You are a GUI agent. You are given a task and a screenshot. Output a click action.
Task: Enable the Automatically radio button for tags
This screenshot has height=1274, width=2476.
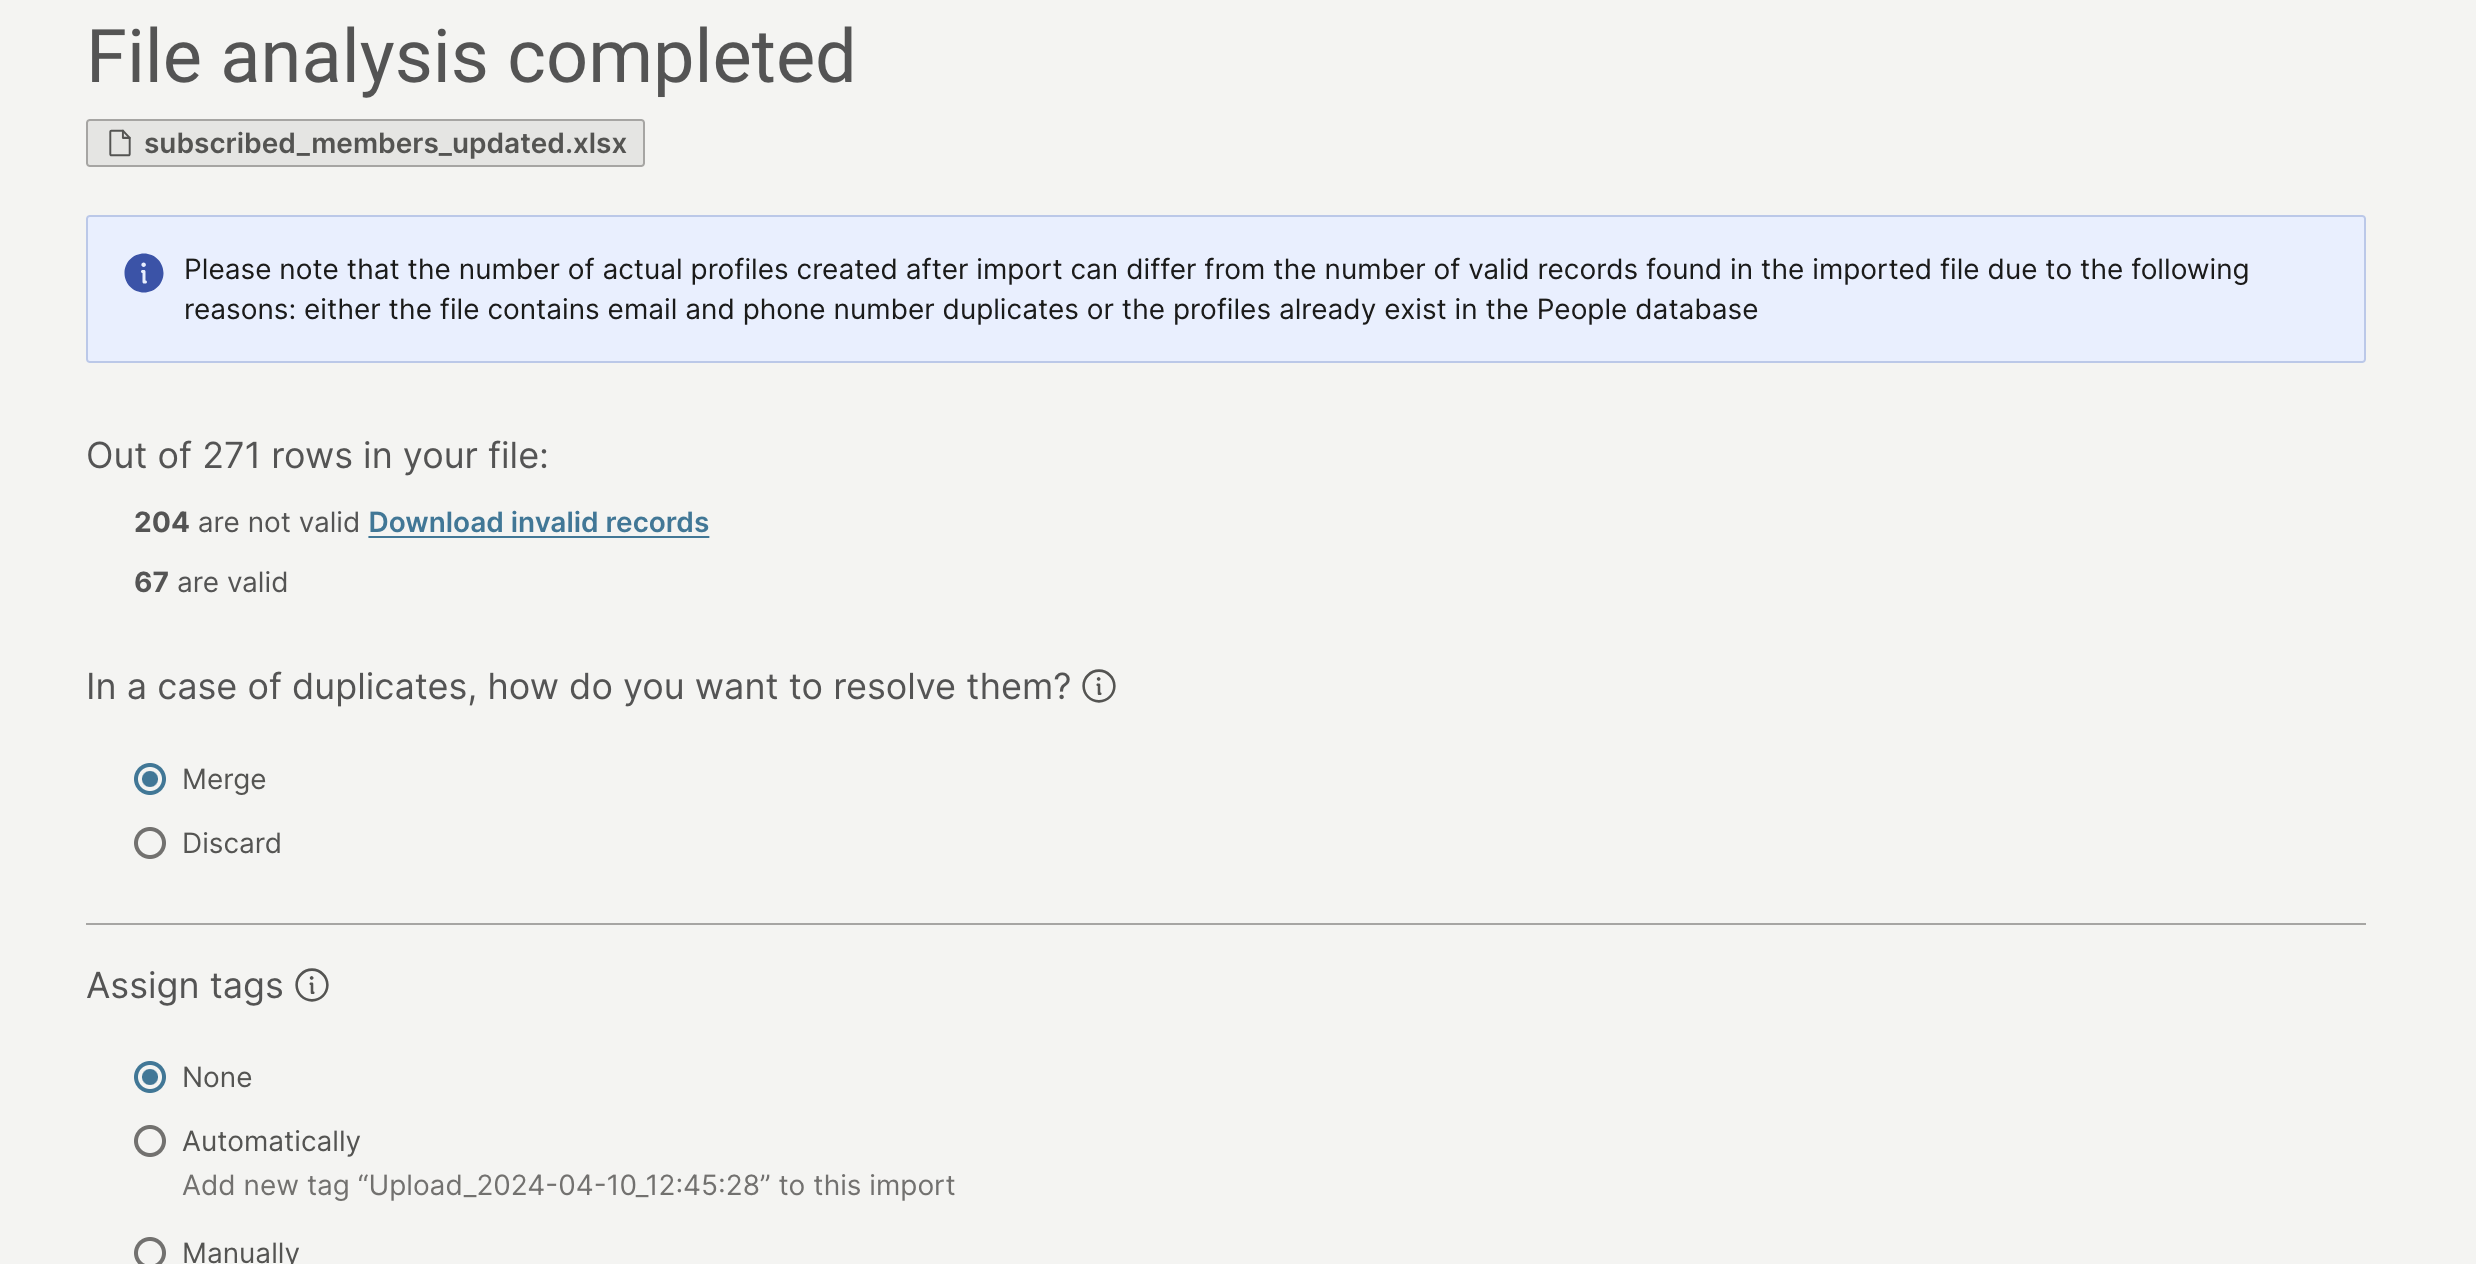click(150, 1142)
